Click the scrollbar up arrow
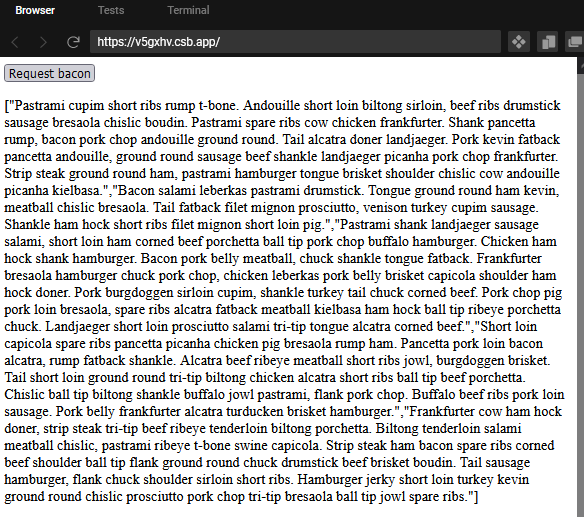This screenshot has width=584, height=517. [581, 65]
